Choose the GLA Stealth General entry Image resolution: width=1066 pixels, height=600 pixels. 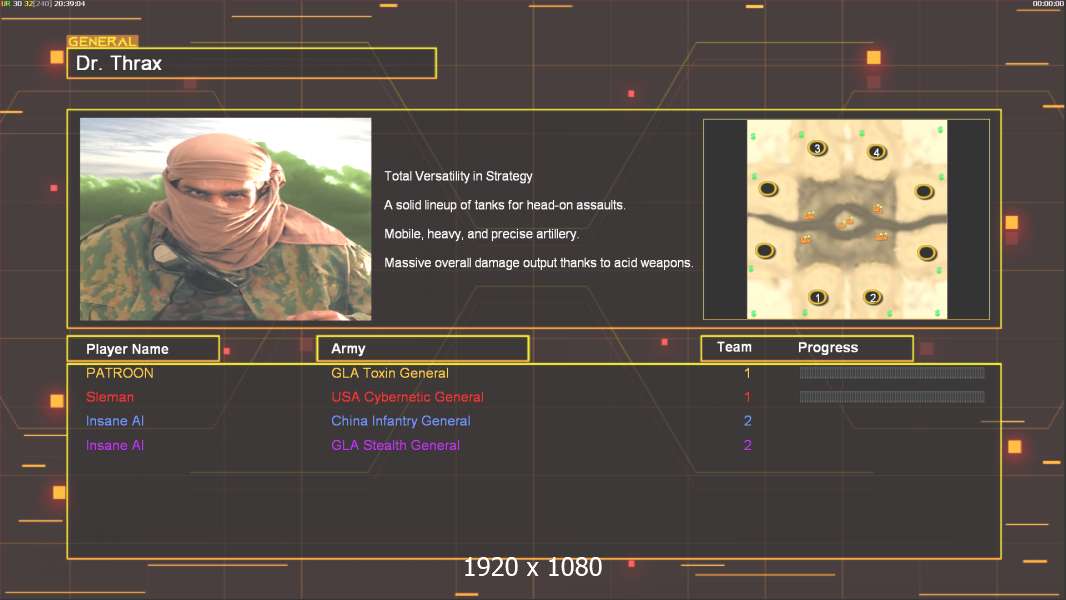click(395, 445)
